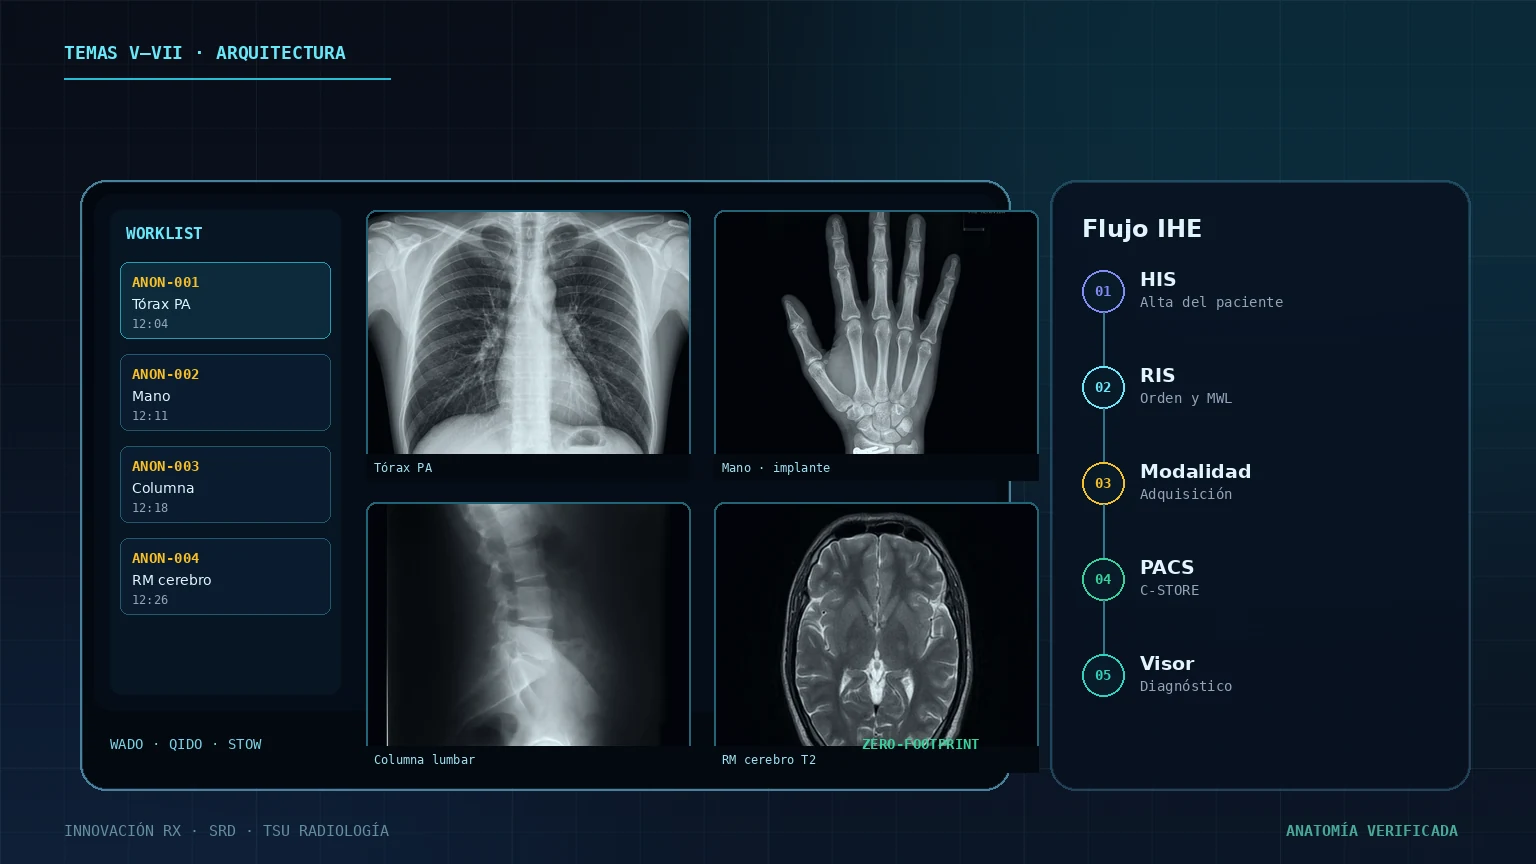The image size is (1536, 864).
Task: Click the "C-STORE" step description
Action: coord(1169,590)
